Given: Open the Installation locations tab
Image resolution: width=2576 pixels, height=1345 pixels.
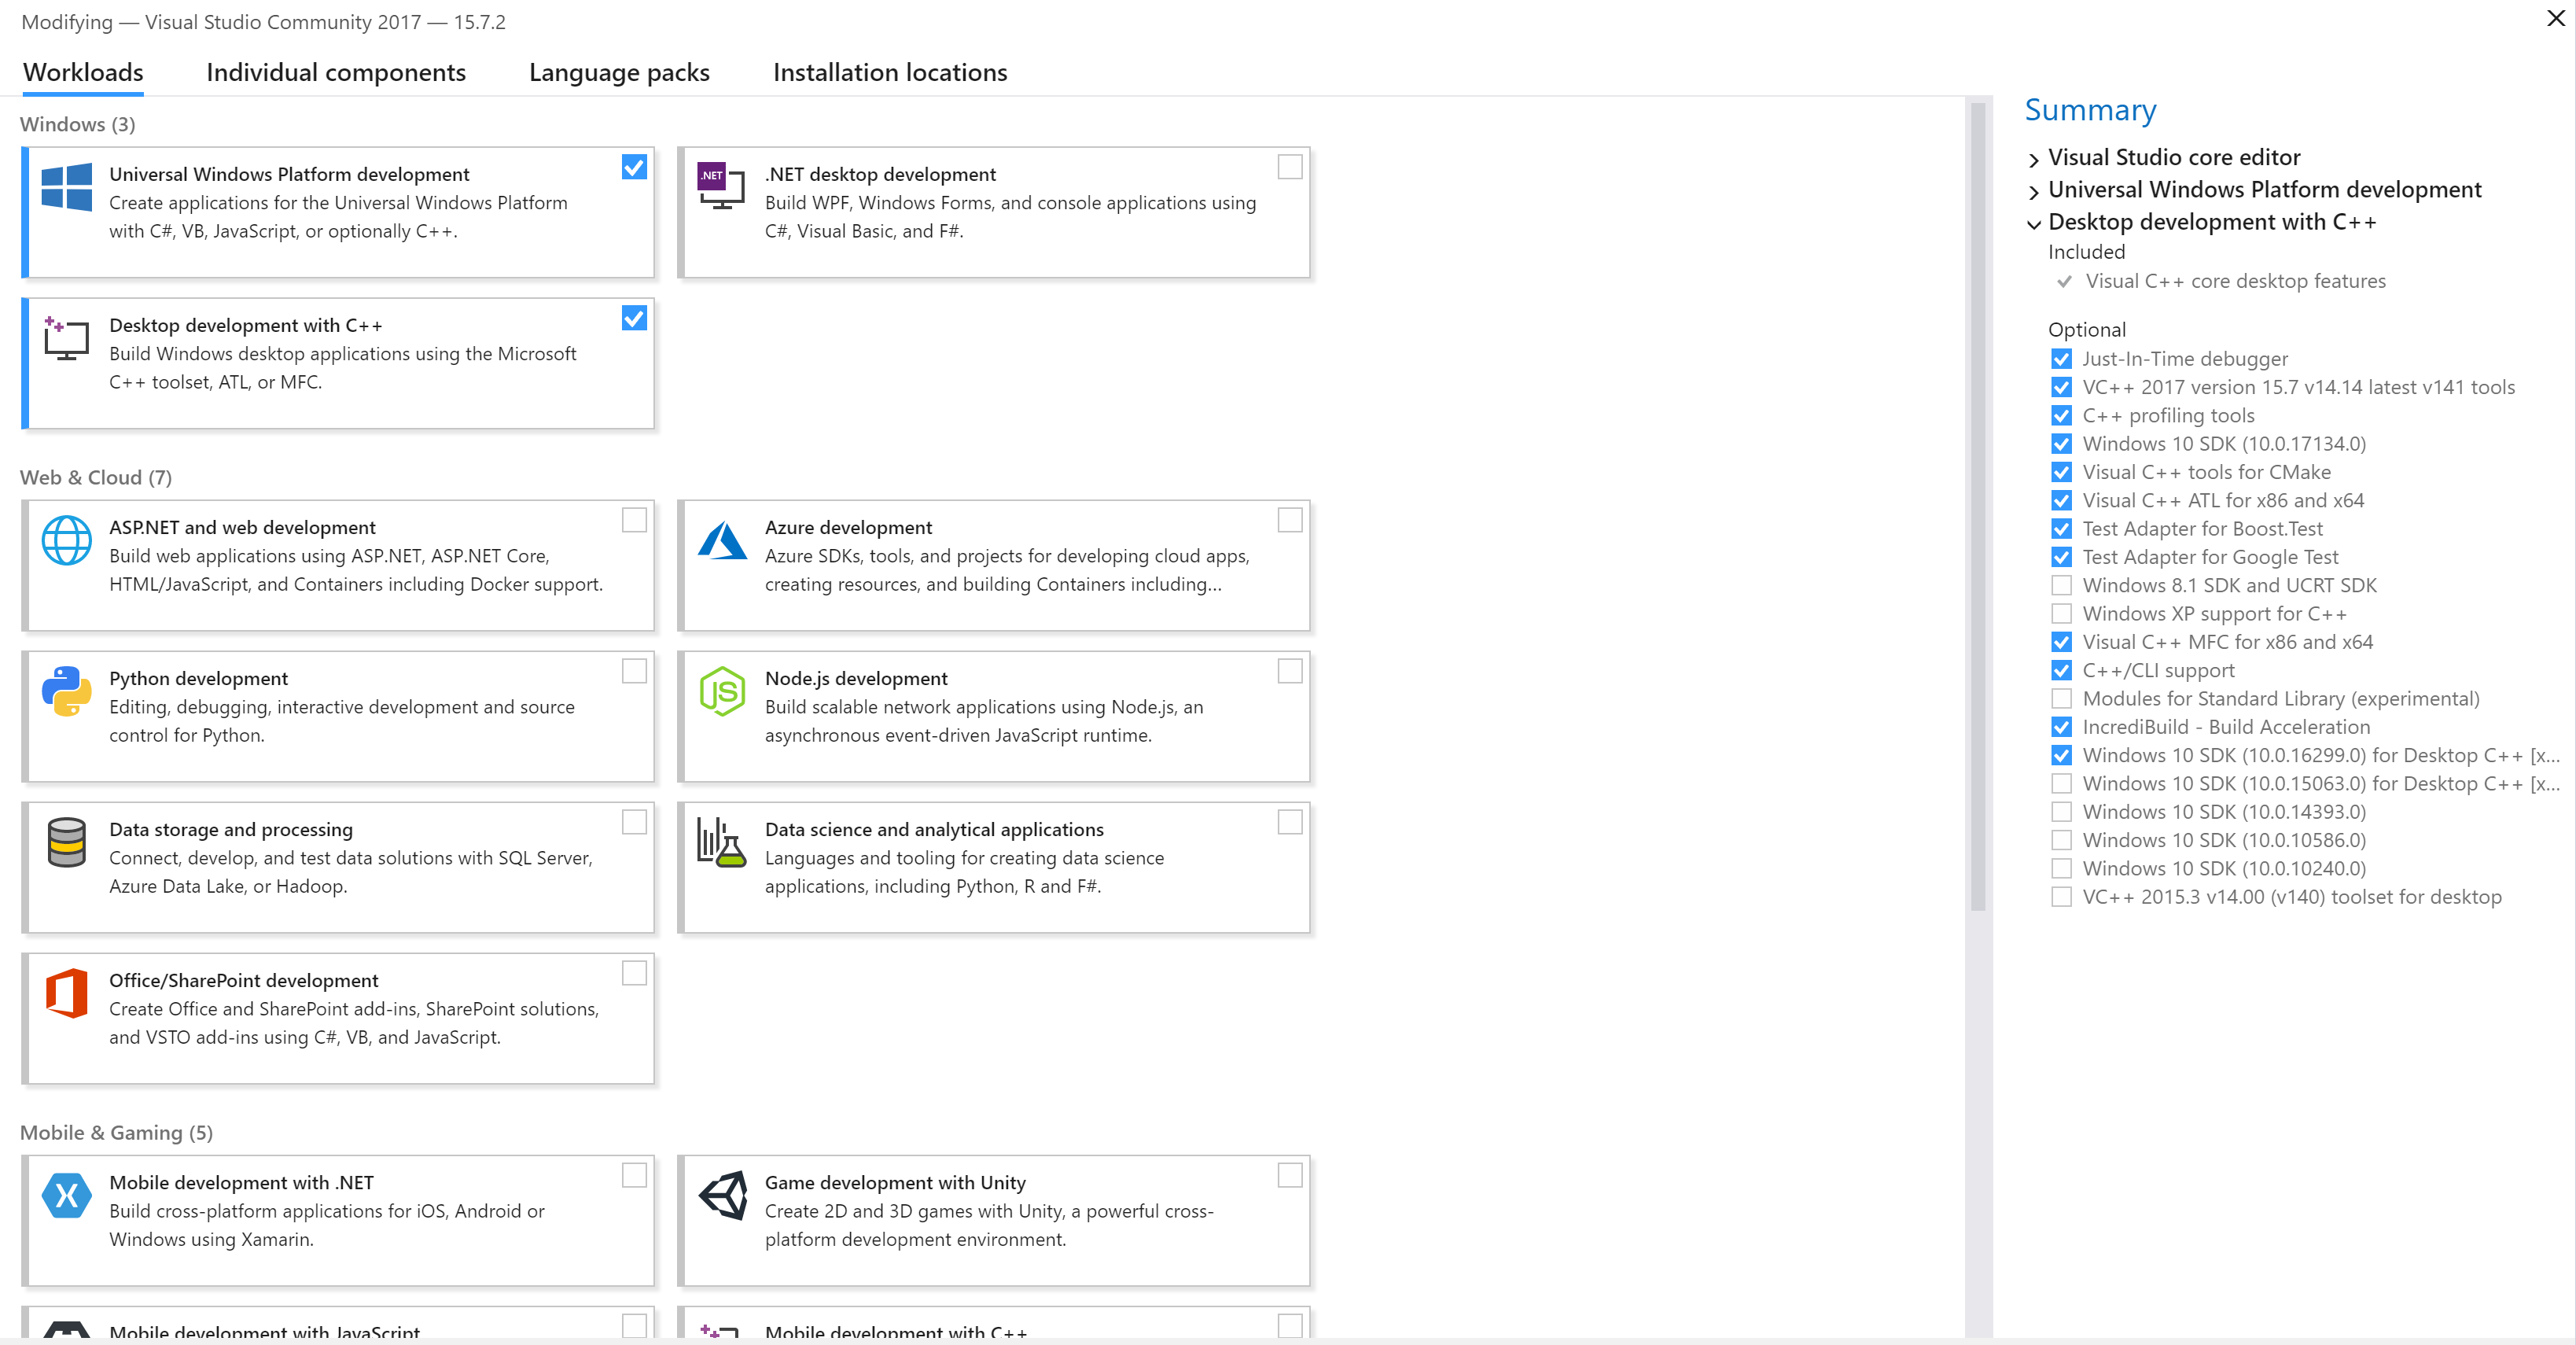Looking at the screenshot, I should pyautogui.click(x=889, y=72).
